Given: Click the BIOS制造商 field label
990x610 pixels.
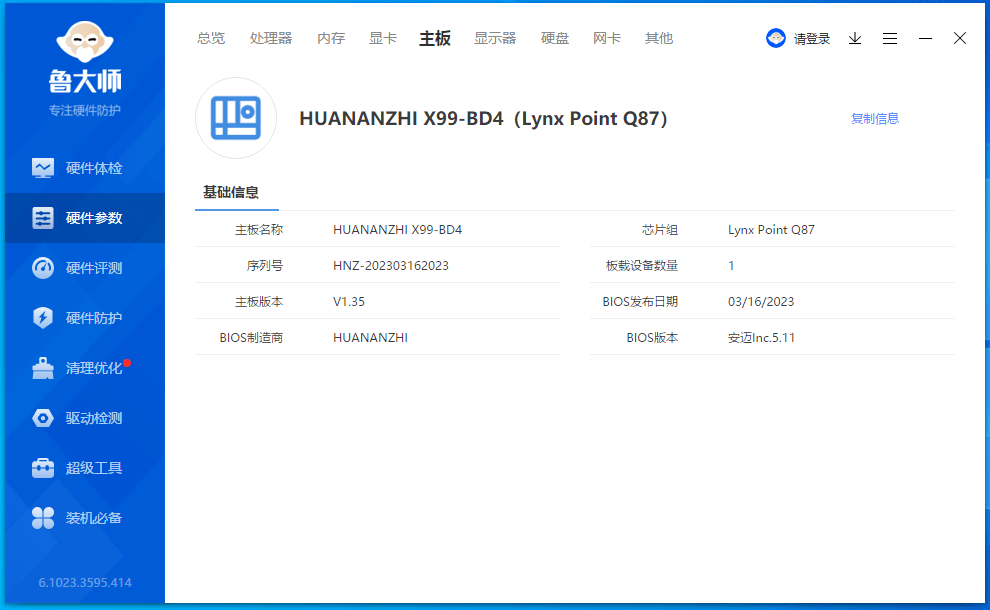Looking at the screenshot, I should coord(251,338).
